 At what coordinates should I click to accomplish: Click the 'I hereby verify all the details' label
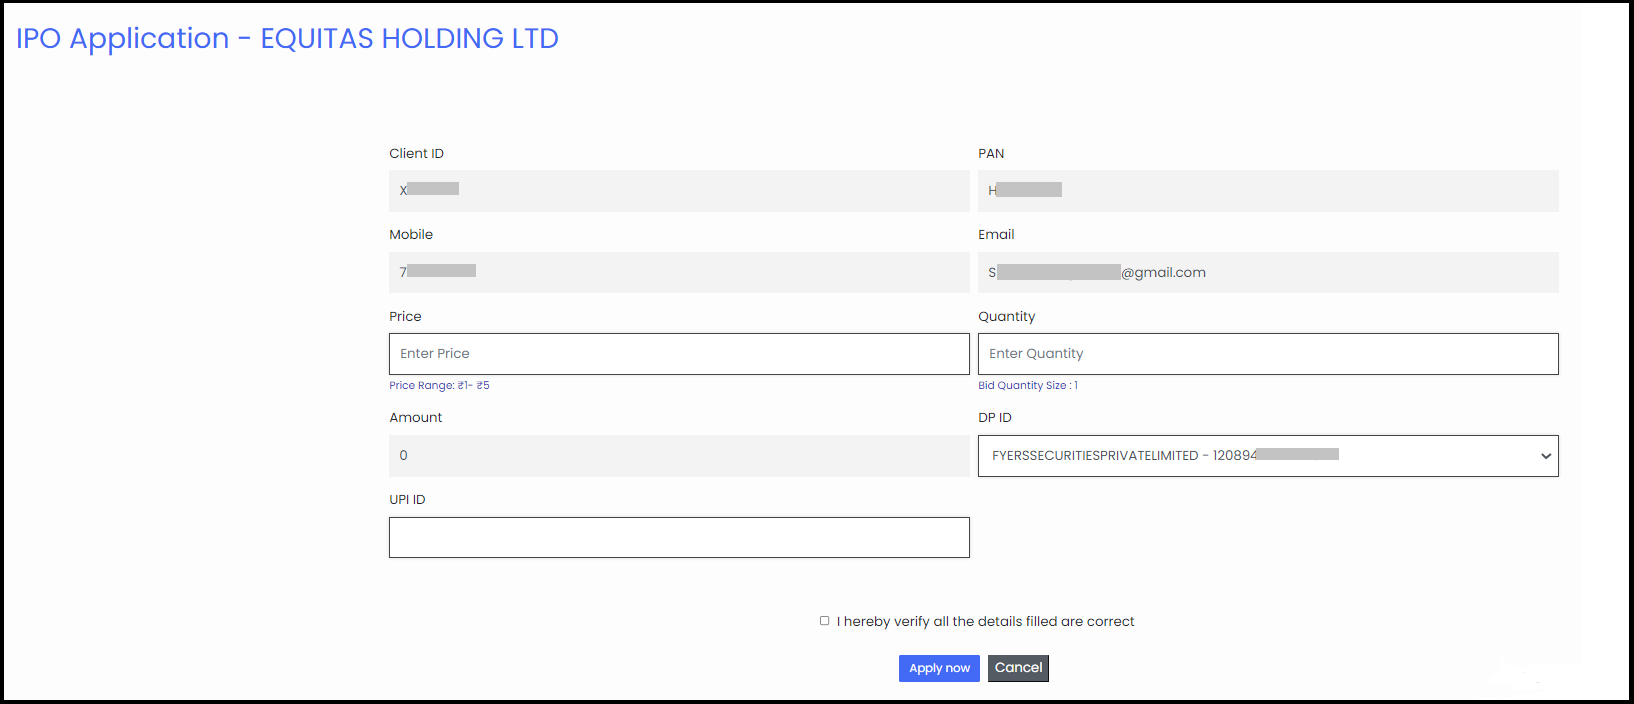[985, 621]
